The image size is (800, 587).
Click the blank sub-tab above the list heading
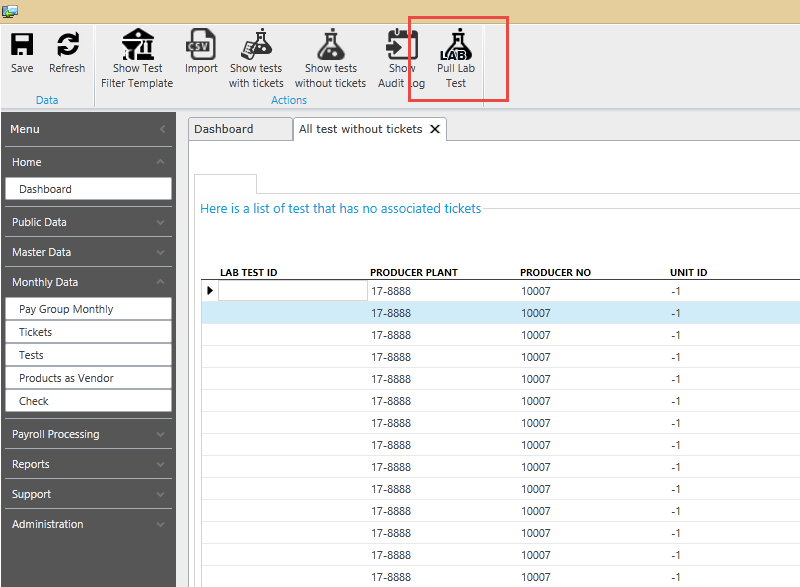(x=226, y=184)
